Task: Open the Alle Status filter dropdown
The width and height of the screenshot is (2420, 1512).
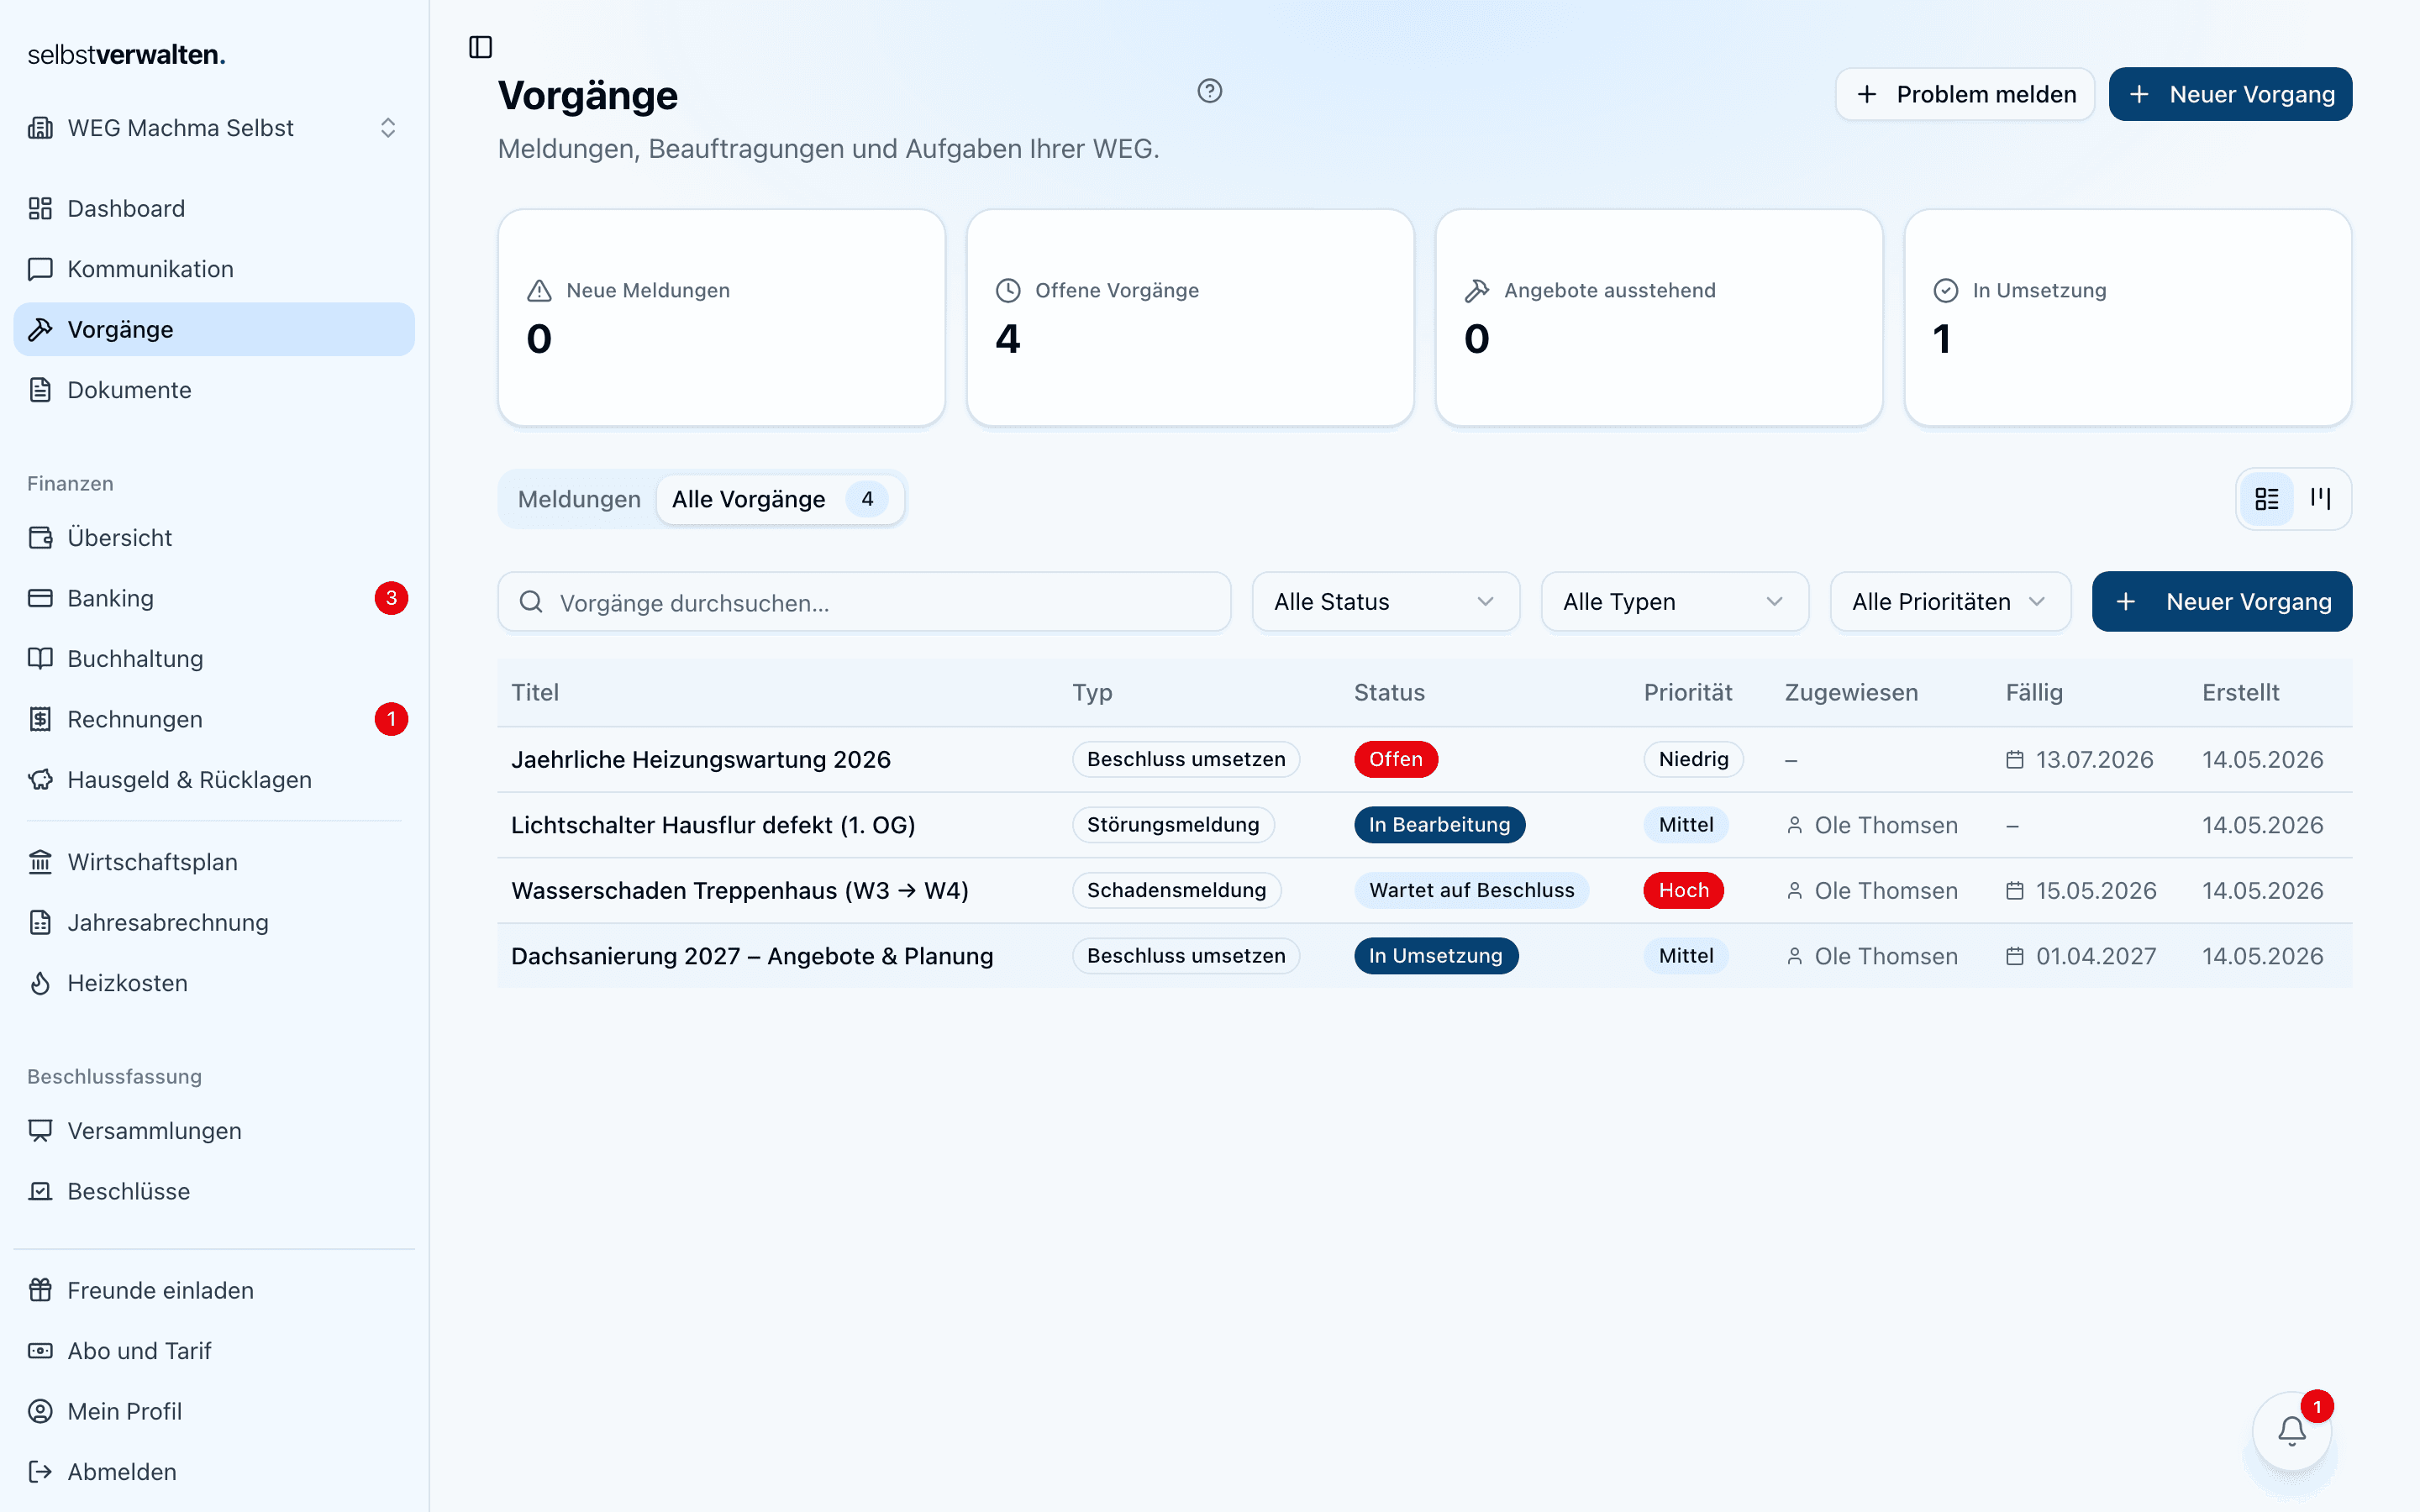Action: 1385,602
